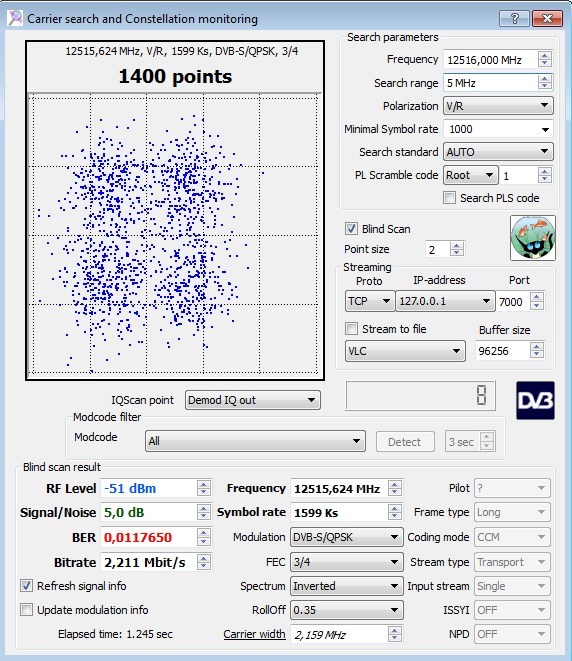The width and height of the screenshot is (572, 661).
Task: Click the DVB logo
Action: pyautogui.click(x=535, y=400)
